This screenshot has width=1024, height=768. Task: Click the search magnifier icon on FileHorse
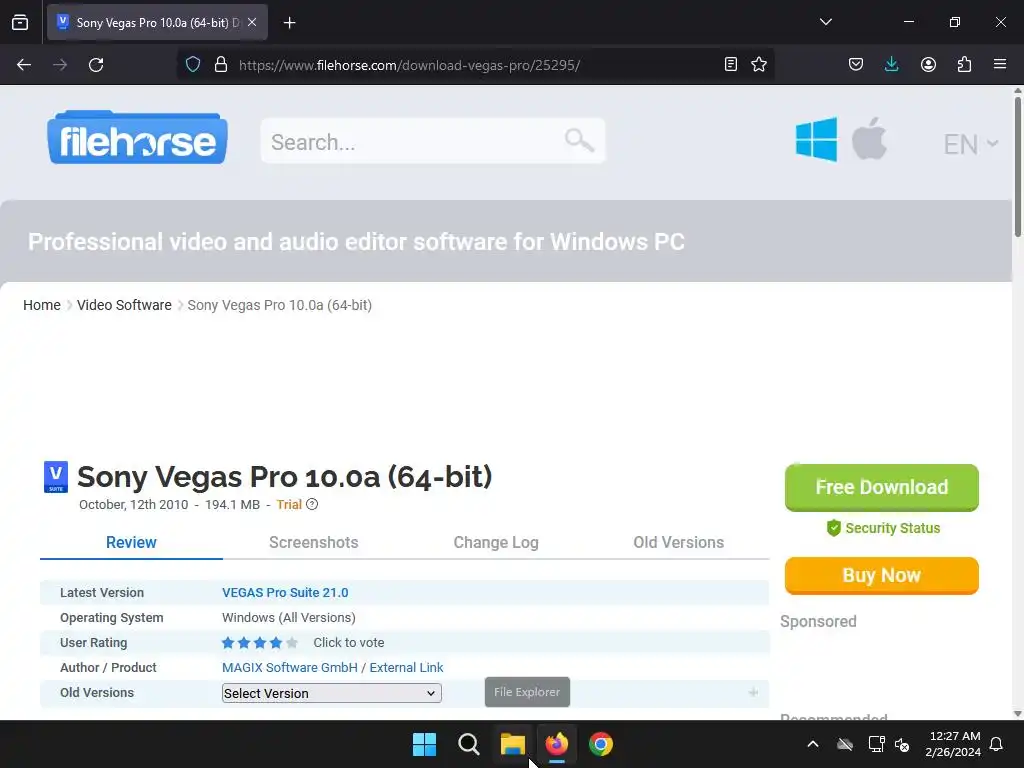coord(579,140)
